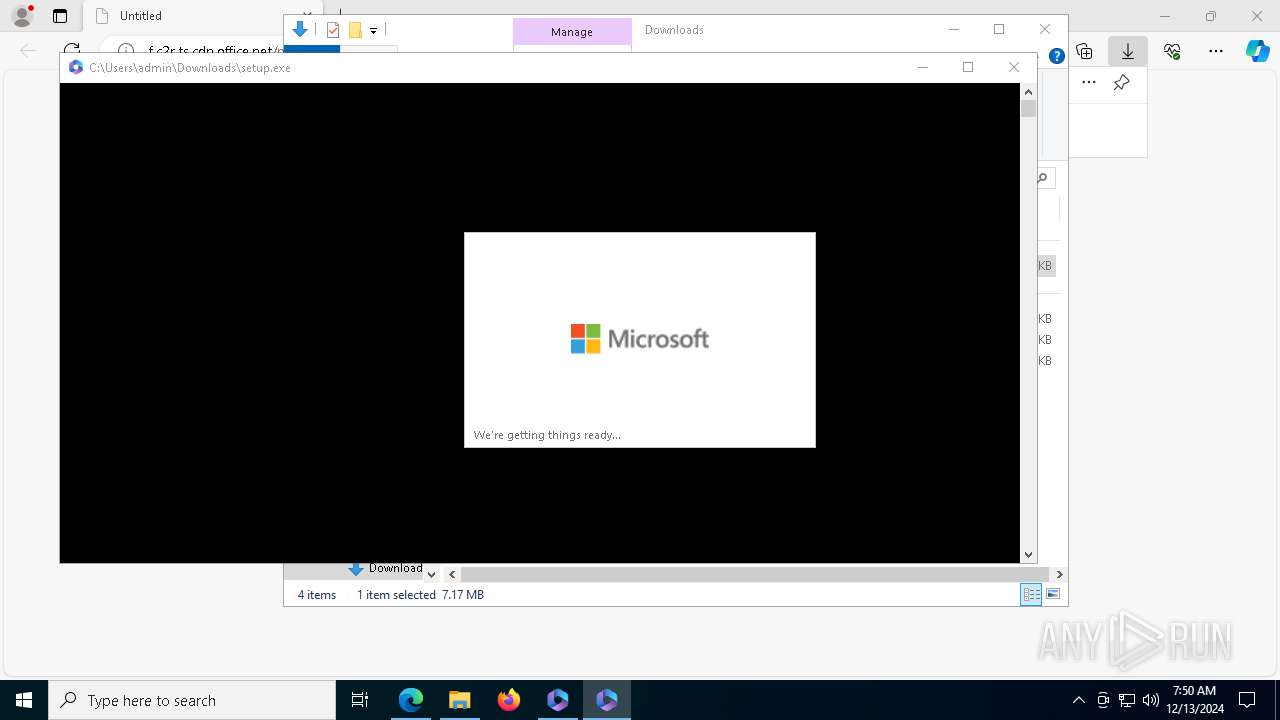Click "1 item selected 7.17 MB" status text
The height and width of the screenshot is (720, 1280).
420,595
